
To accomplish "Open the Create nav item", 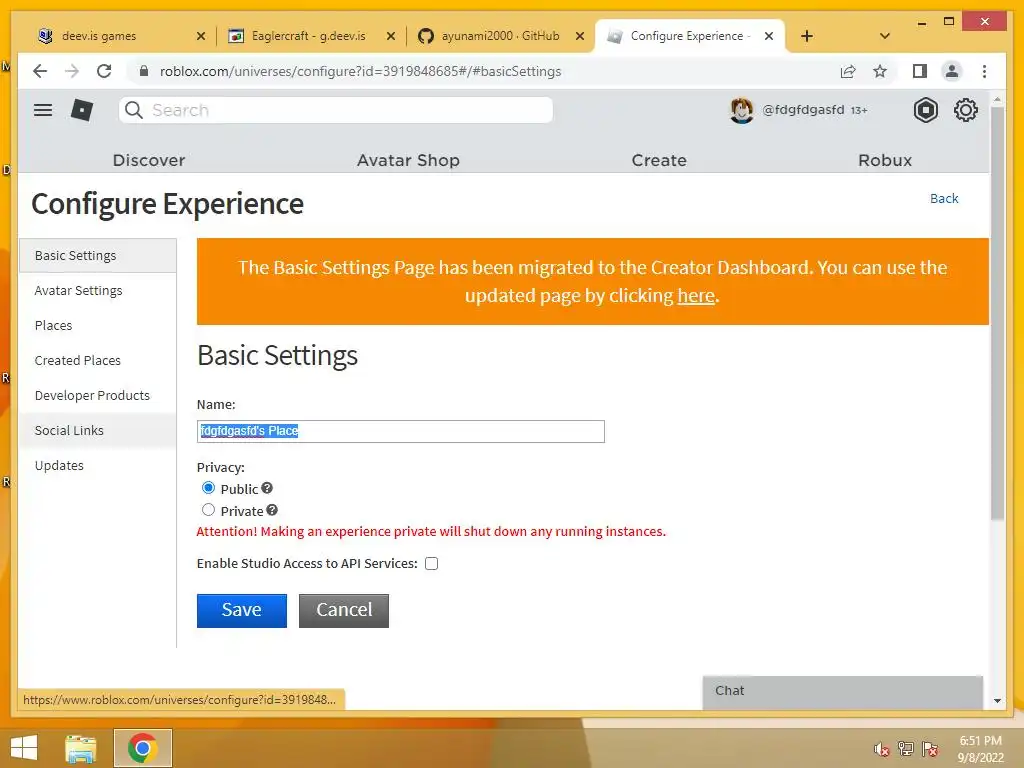I will (659, 160).
